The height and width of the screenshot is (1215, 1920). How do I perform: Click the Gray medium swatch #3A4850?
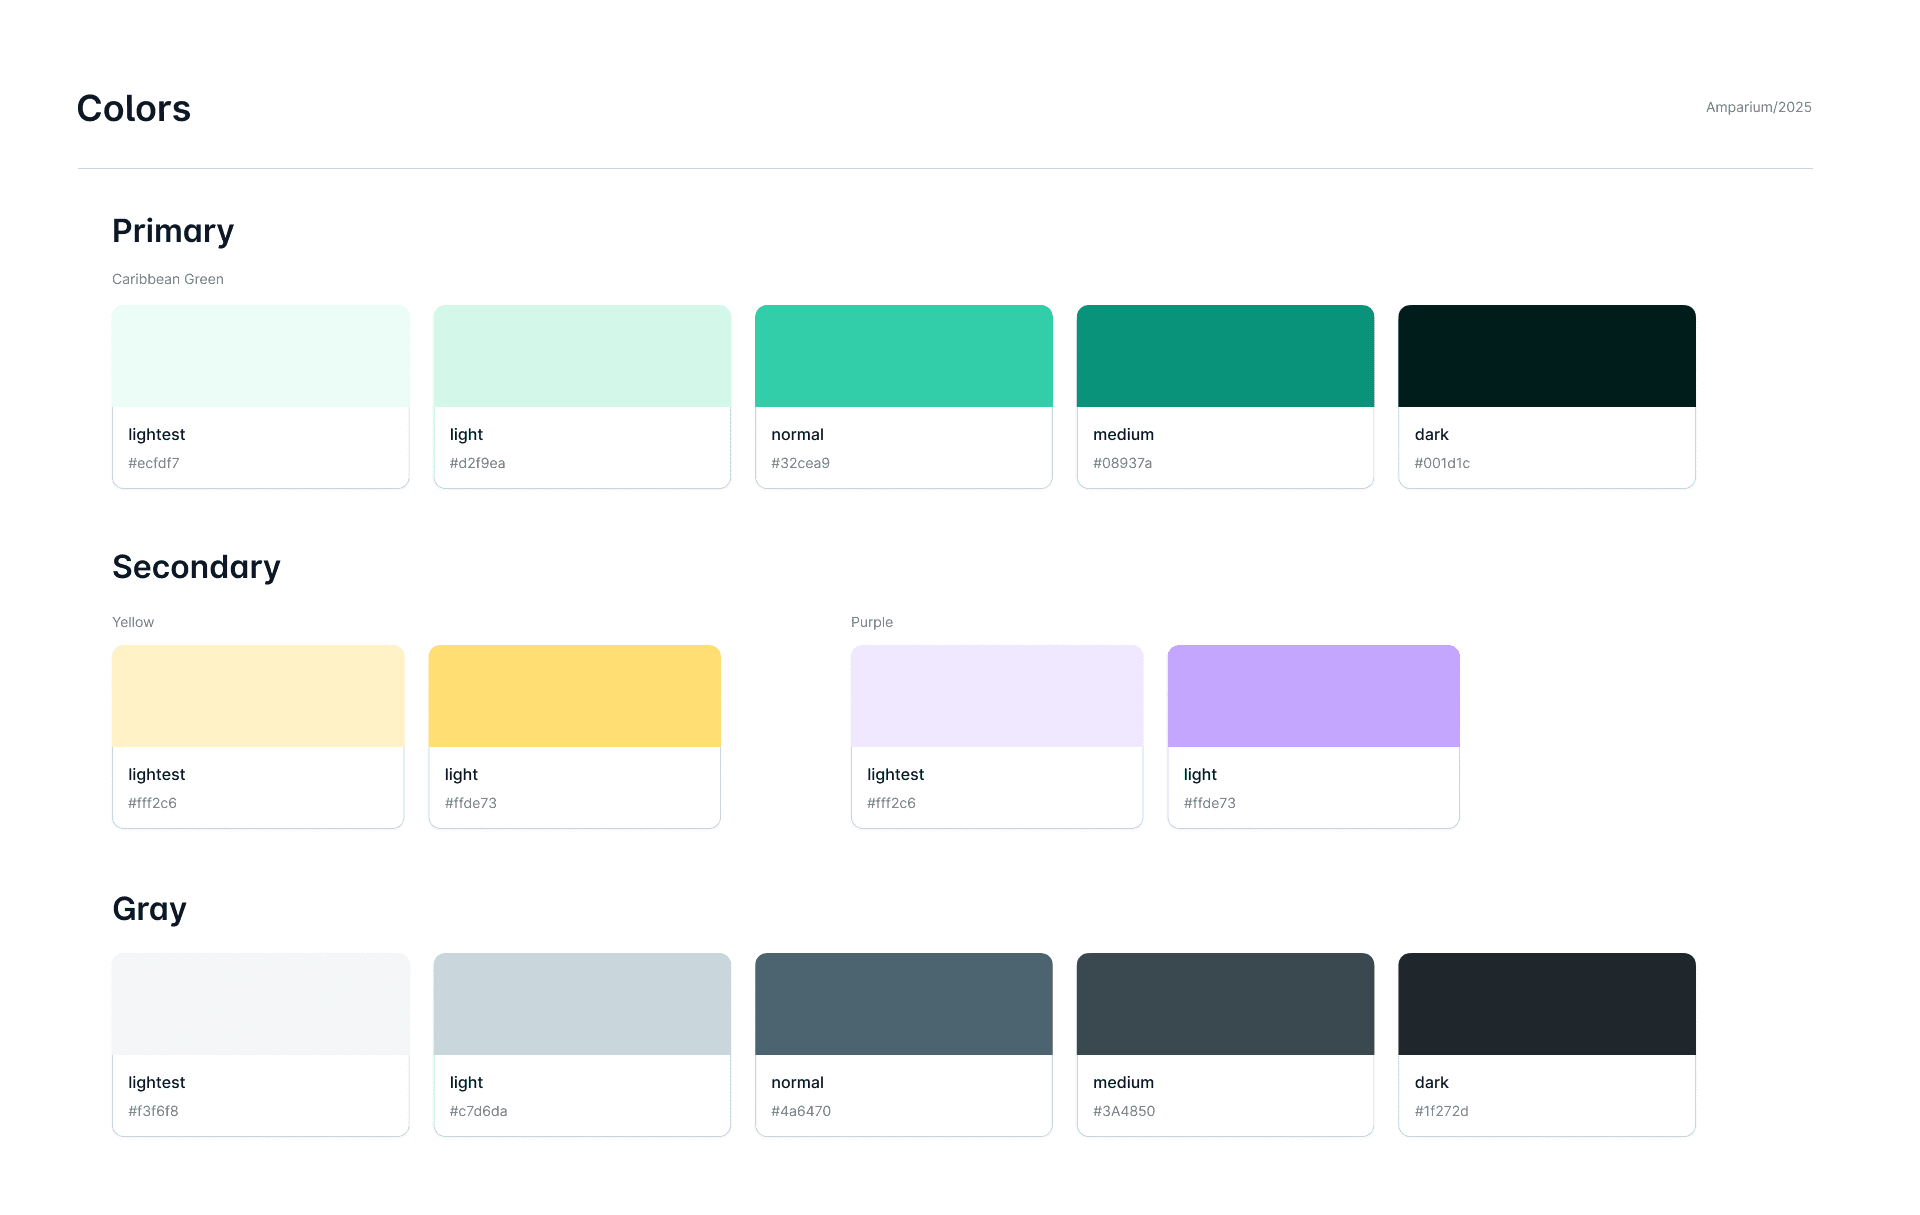1225,1005
